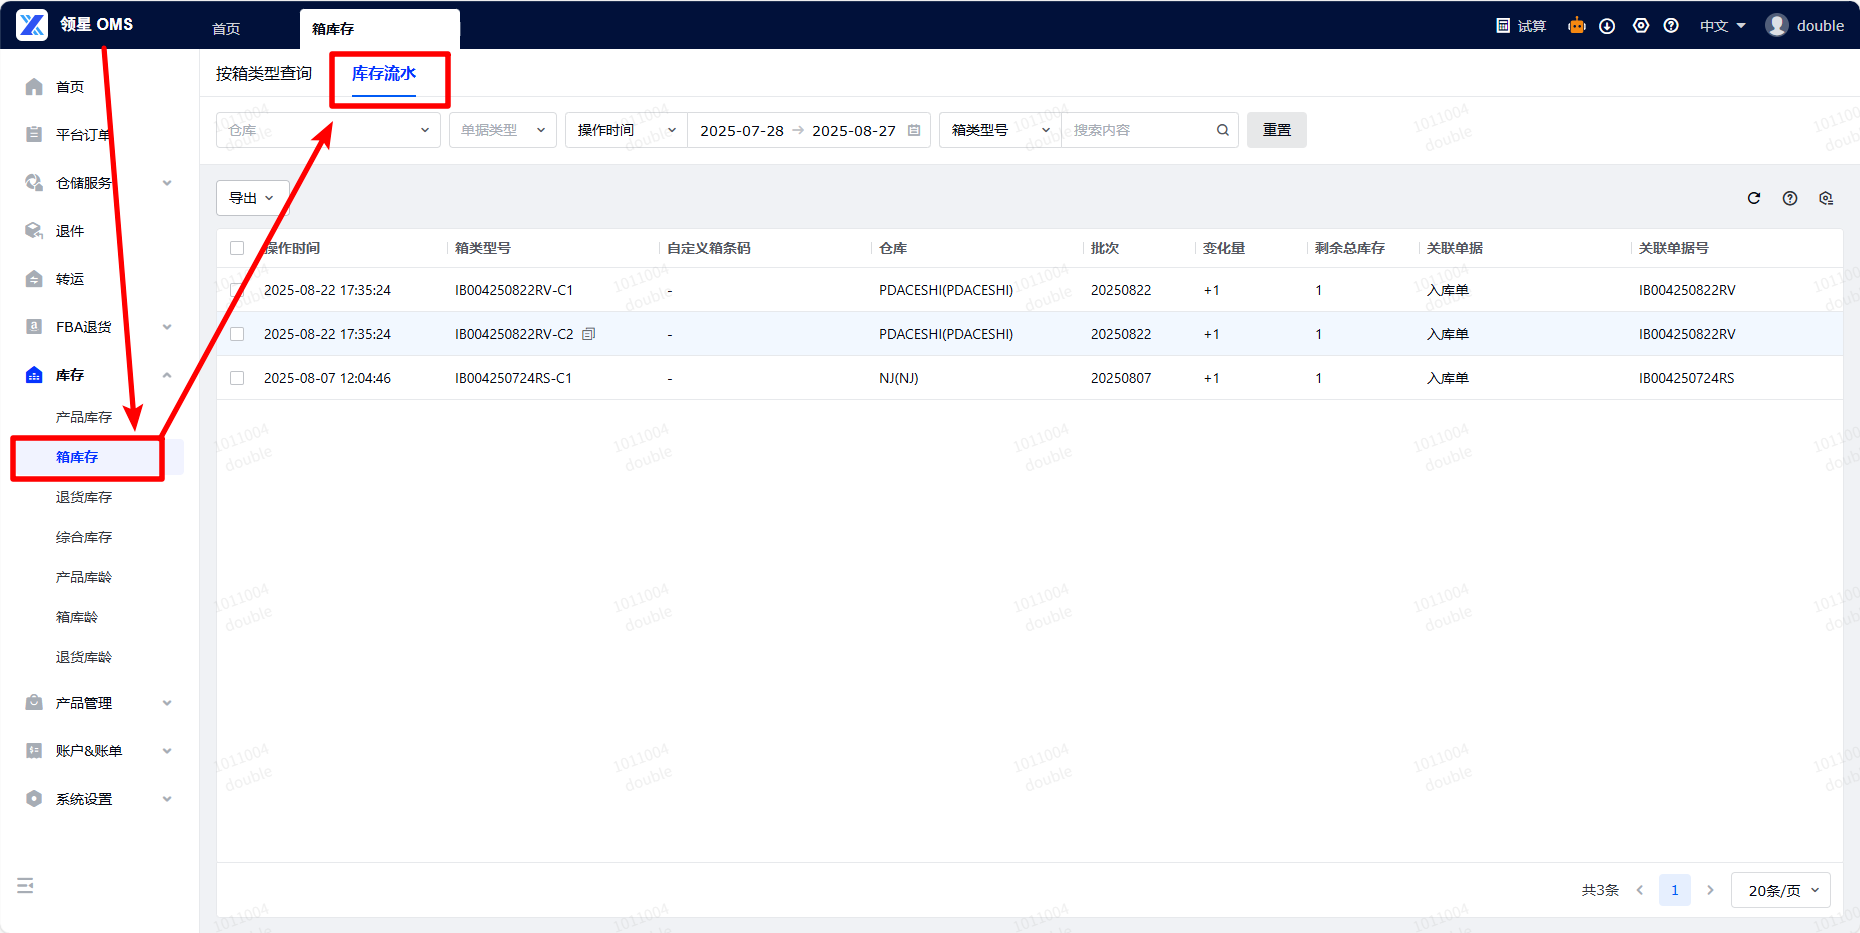
Task: Click the refresh icon above the table
Action: [1753, 198]
